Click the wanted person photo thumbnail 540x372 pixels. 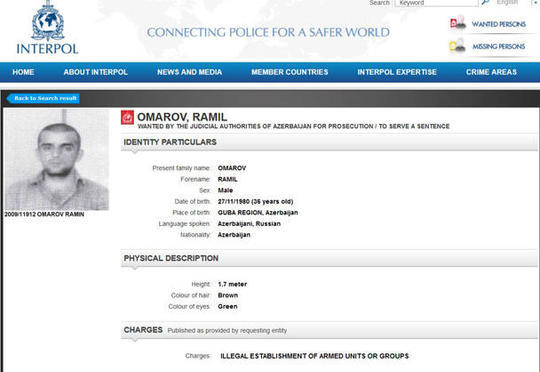[57, 159]
